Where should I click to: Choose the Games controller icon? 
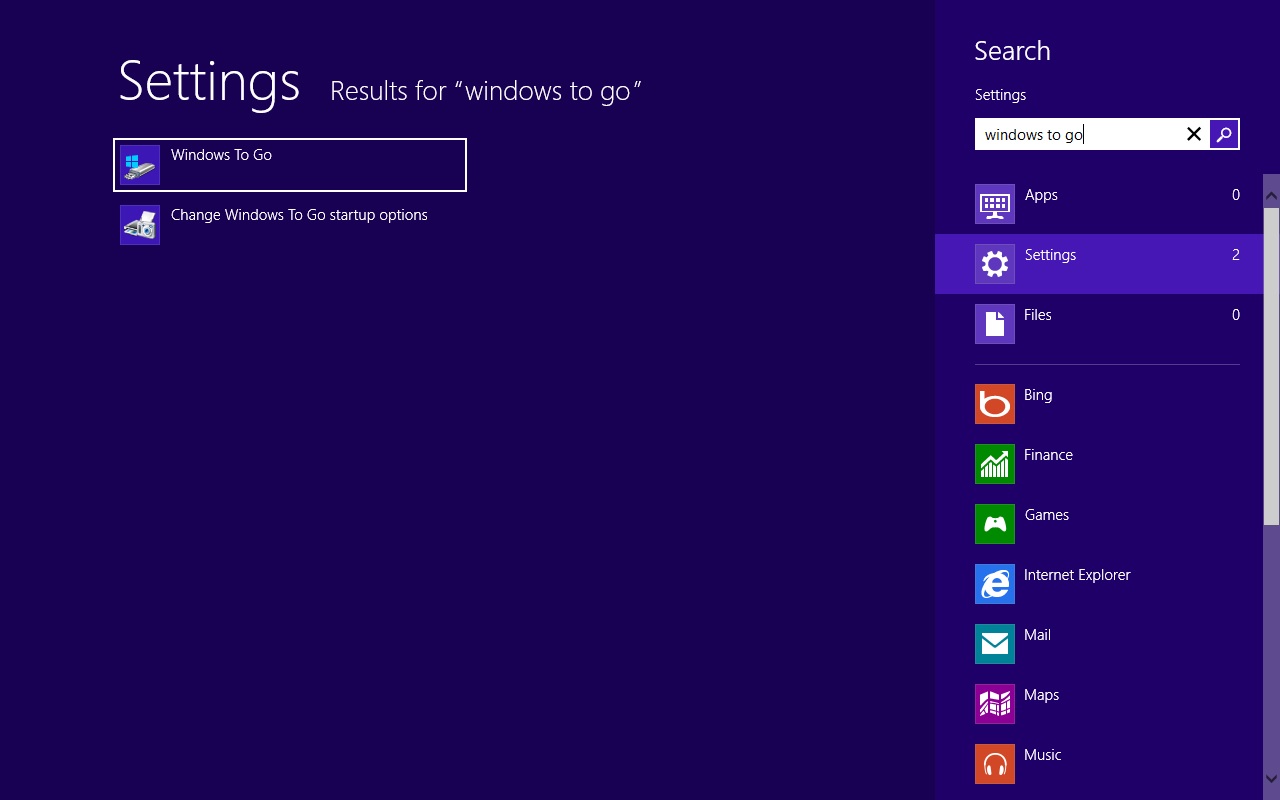click(x=994, y=524)
